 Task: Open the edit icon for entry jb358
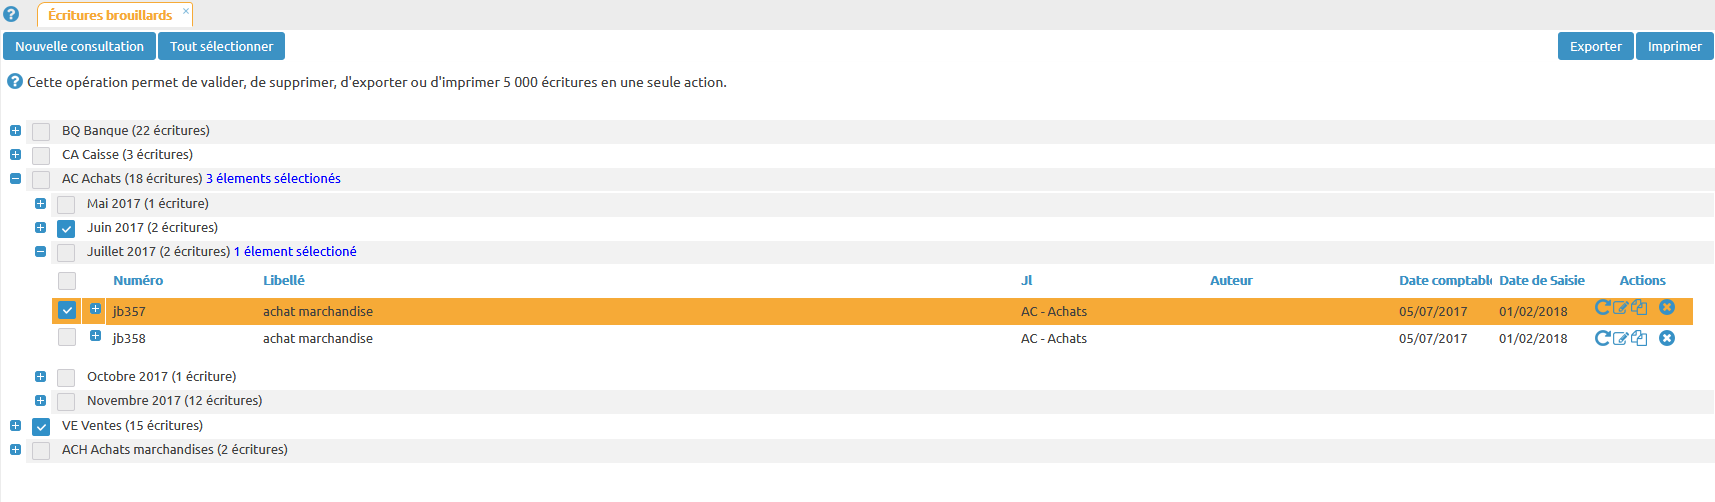point(1621,338)
